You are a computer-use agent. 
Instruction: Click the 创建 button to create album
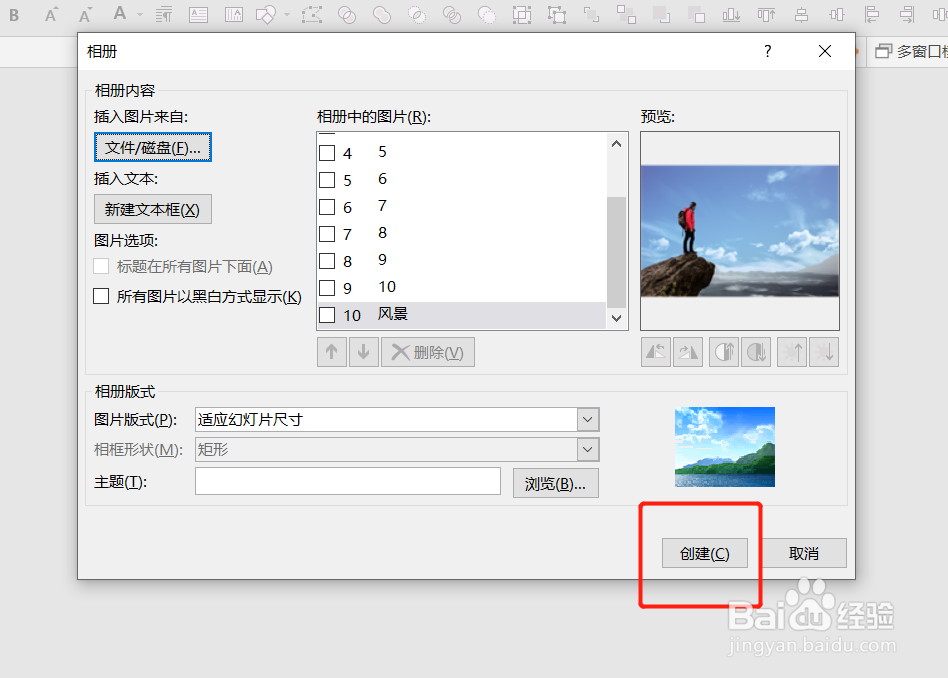tap(704, 552)
